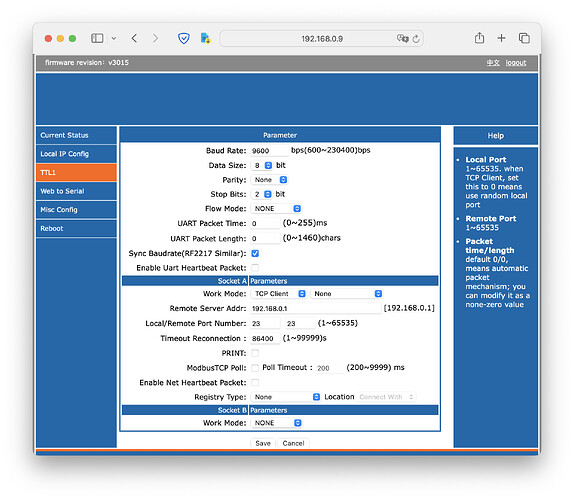
Task: Click the logout link
Action: [x=516, y=63]
